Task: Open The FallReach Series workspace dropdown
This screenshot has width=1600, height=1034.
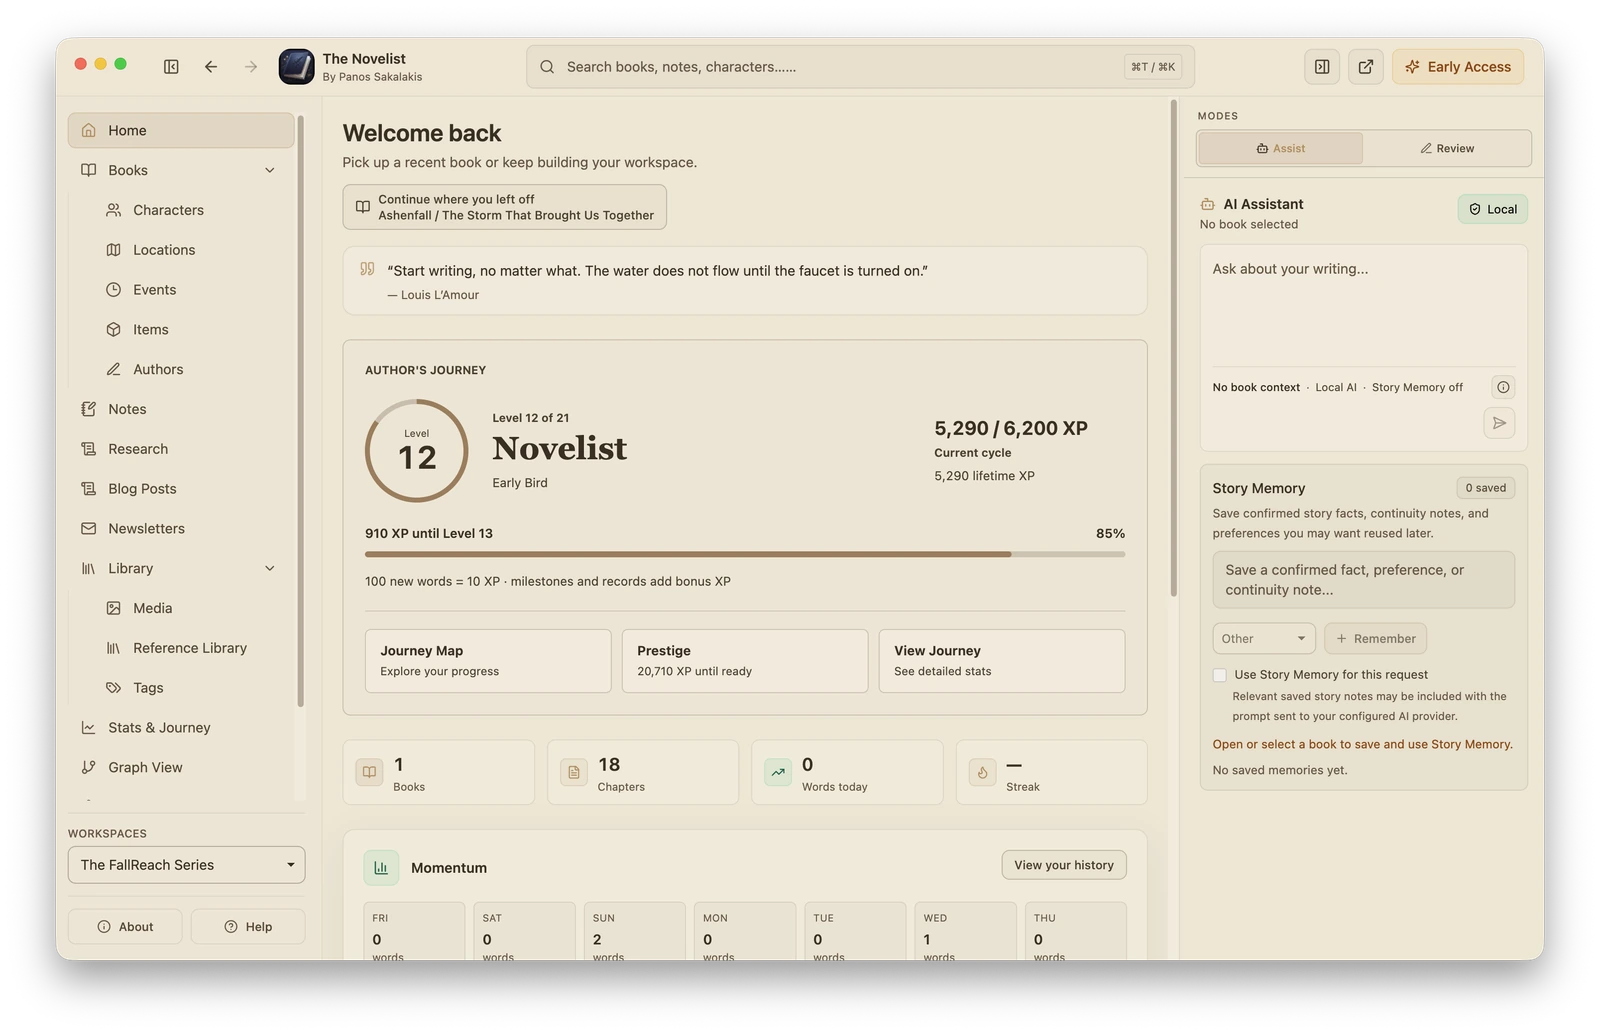Action: [x=186, y=865]
